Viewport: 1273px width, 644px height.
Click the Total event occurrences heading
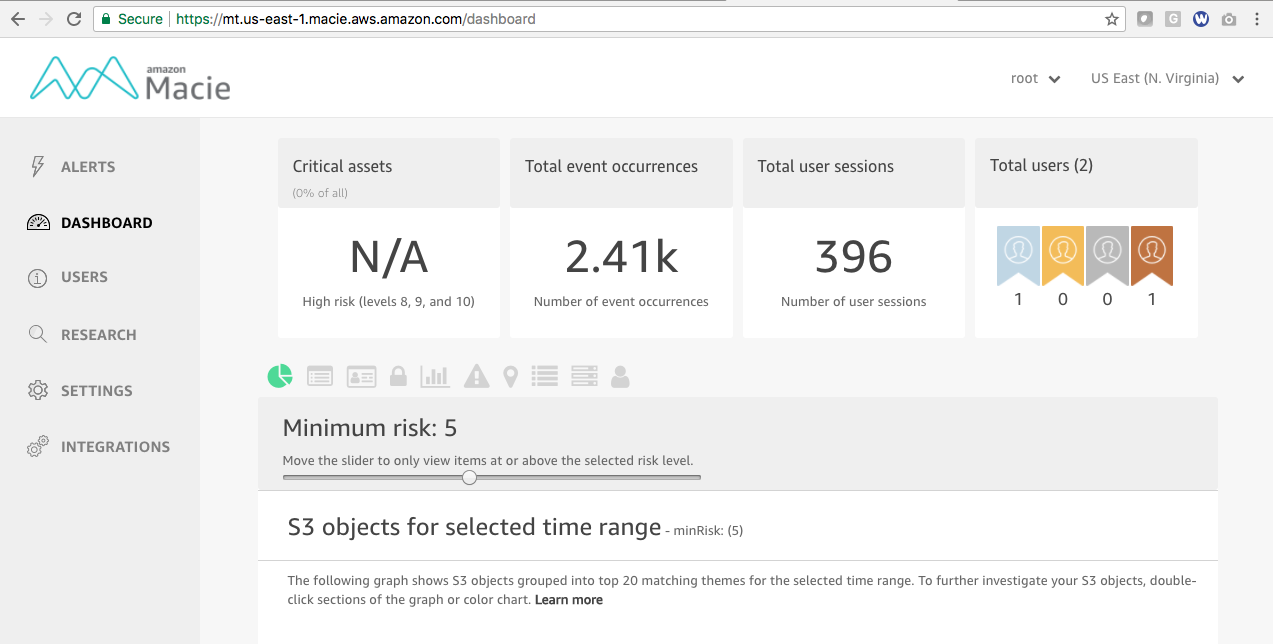(611, 167)
